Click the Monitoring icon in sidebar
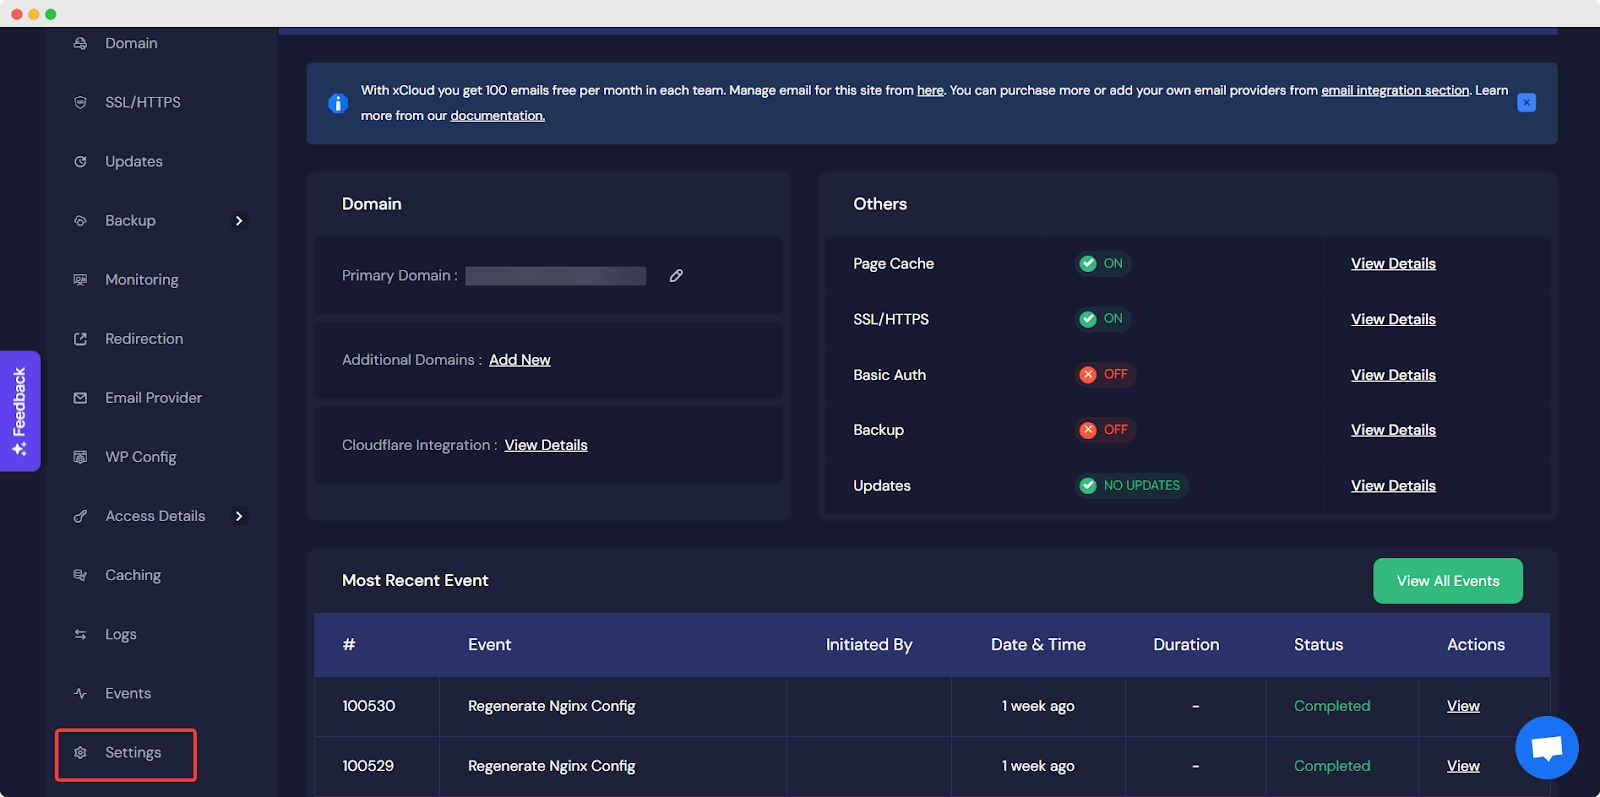The image size is (1600, 797). (x=80, y=280)
